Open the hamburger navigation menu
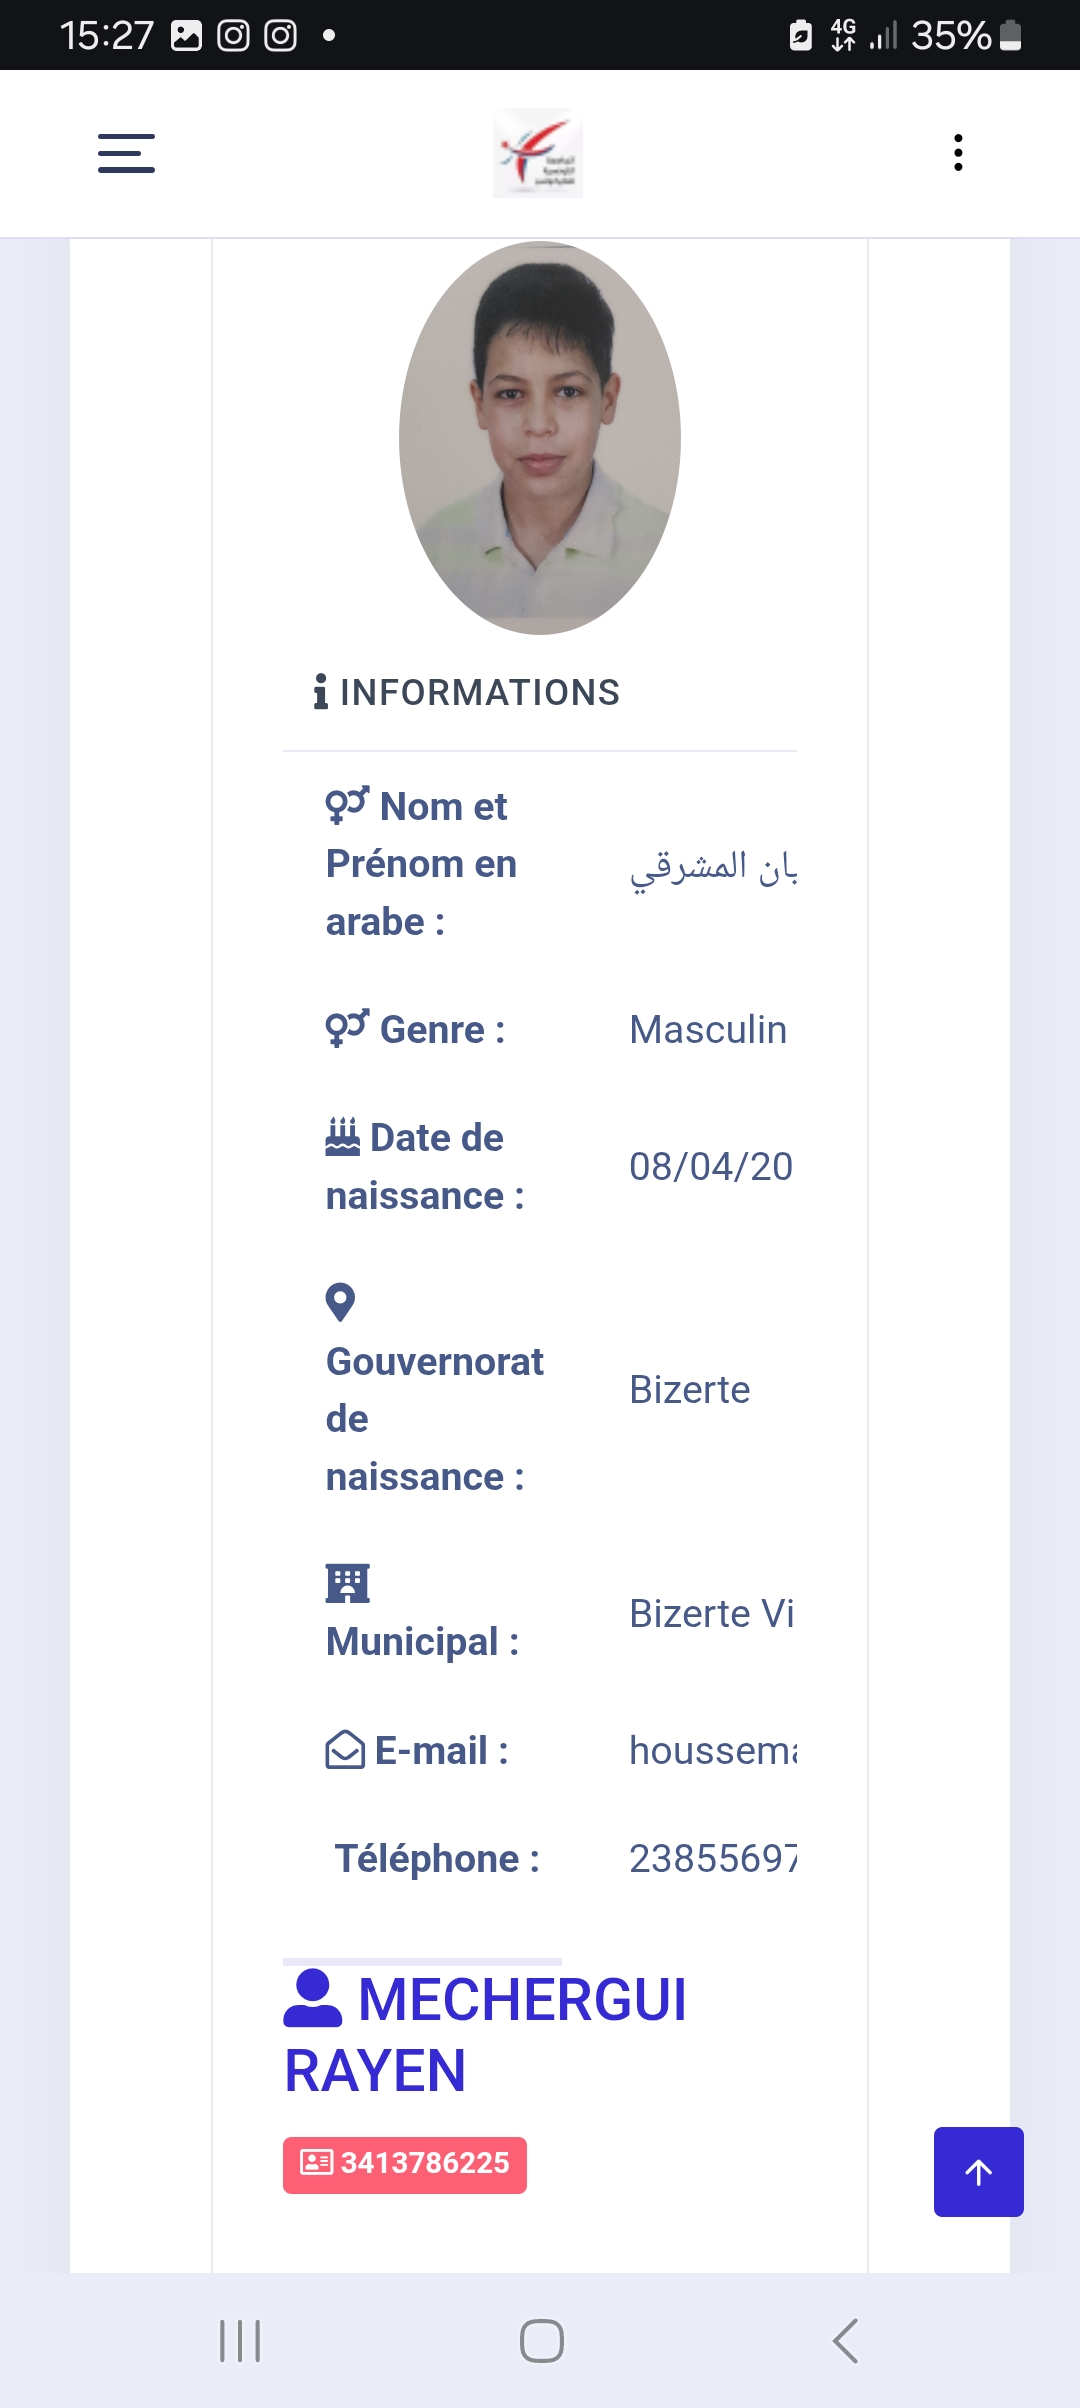This screenshot has height=2408, width=1080. coord(126,153)
